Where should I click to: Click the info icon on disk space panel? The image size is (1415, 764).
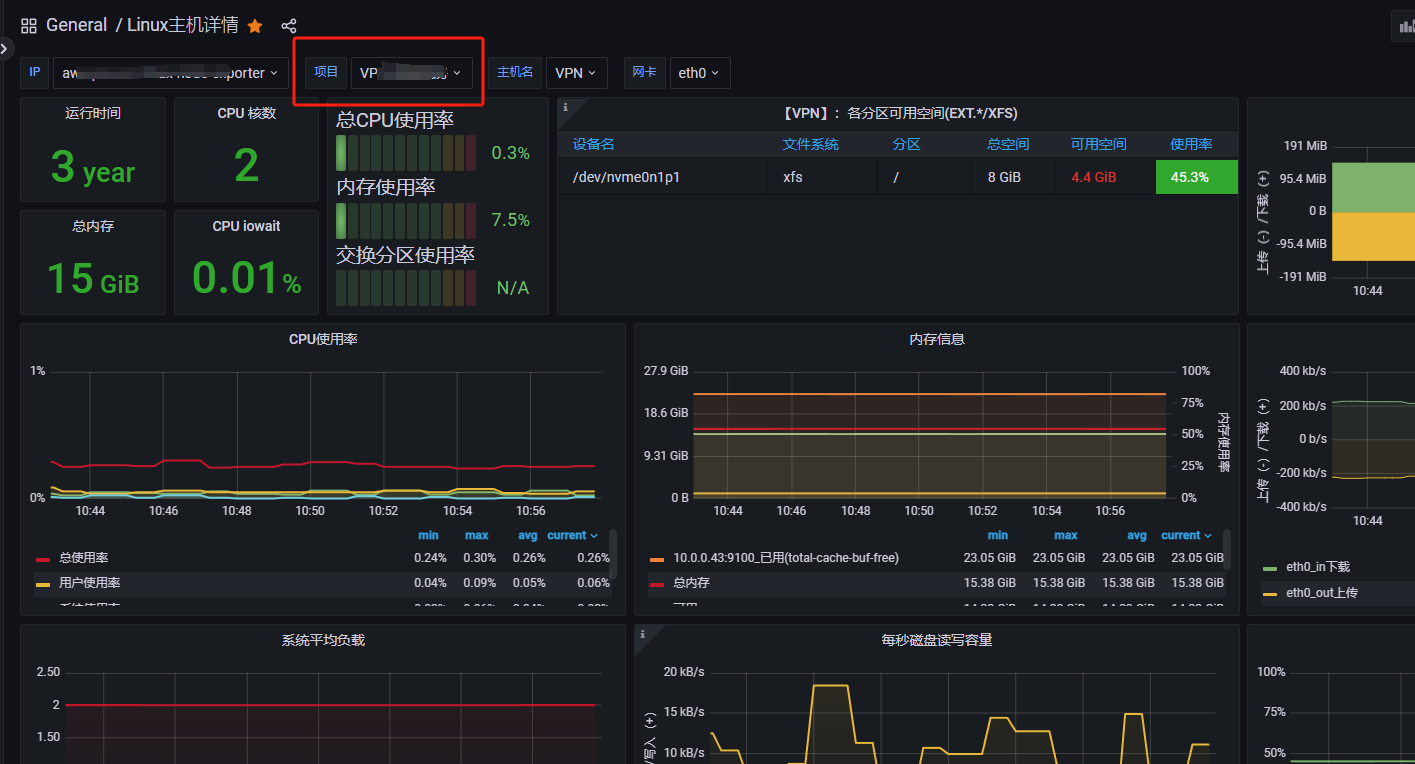[x=566, y=106]
